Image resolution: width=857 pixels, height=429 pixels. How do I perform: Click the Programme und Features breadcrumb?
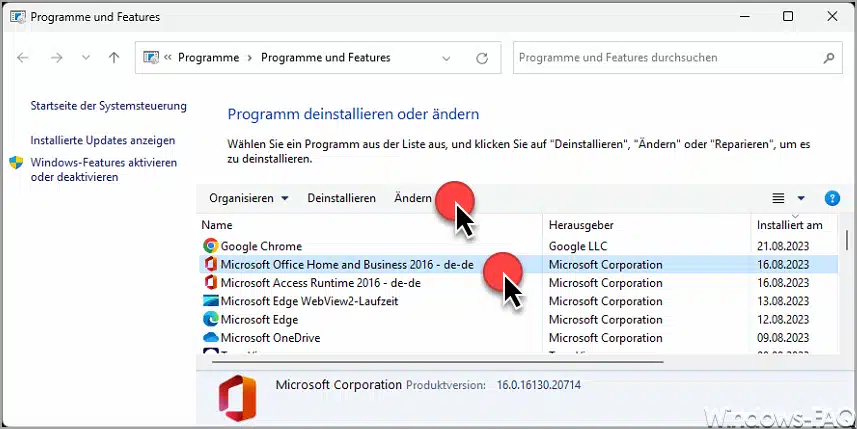click(x=326, y=57)
